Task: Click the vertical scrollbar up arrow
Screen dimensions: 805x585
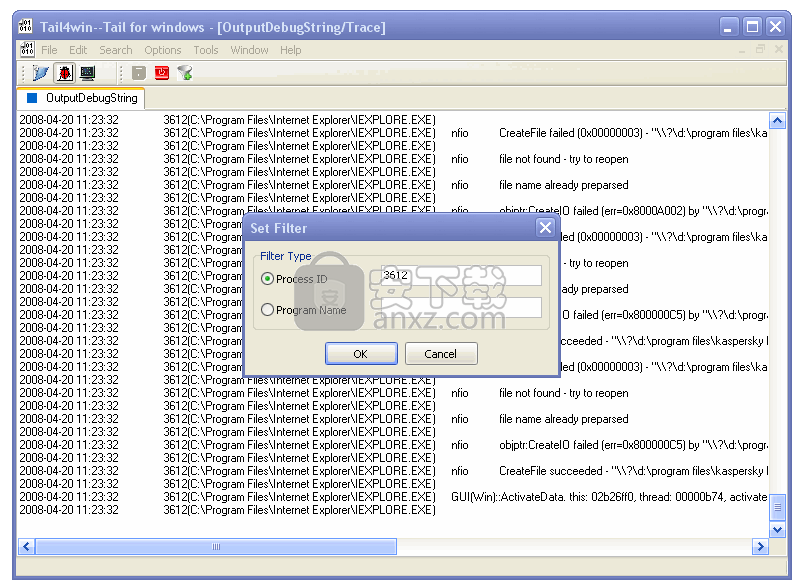Action: tap(777, 121)
